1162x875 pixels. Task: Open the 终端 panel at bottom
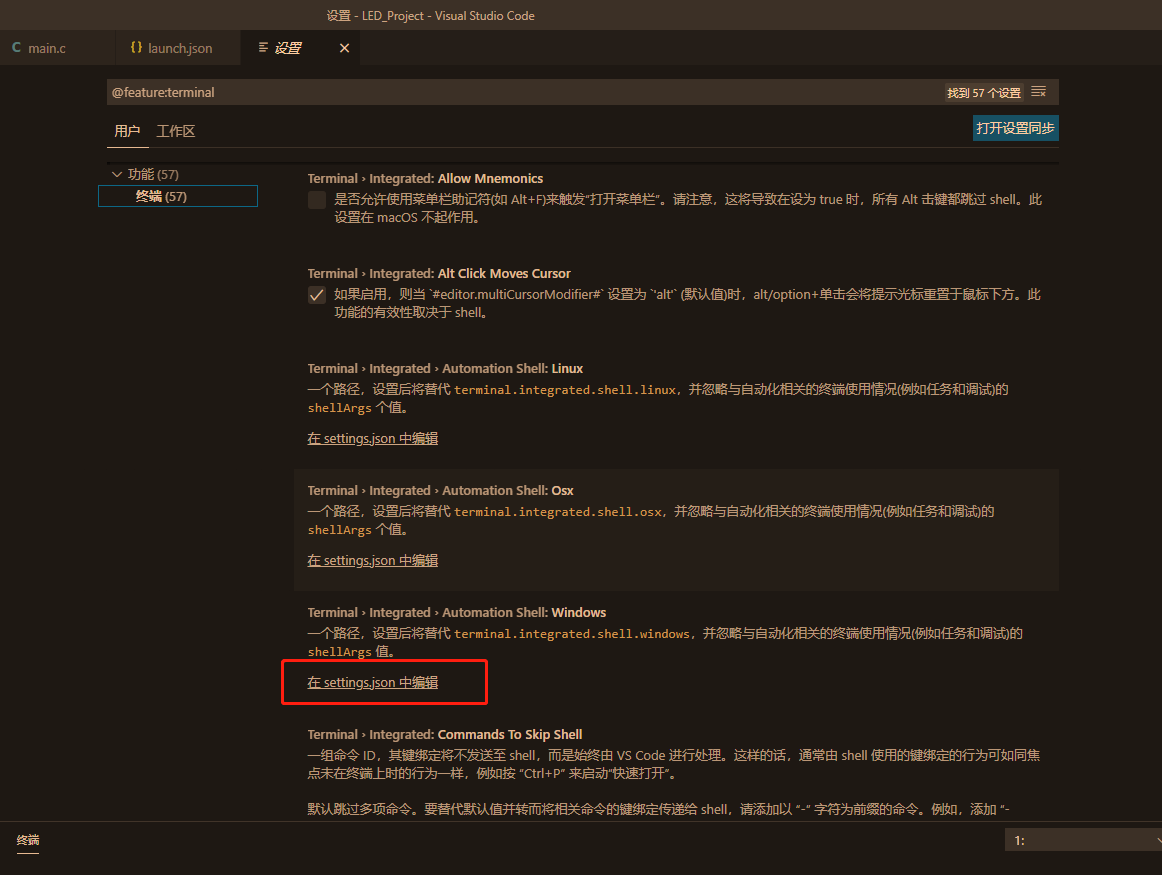click(27, 842)
